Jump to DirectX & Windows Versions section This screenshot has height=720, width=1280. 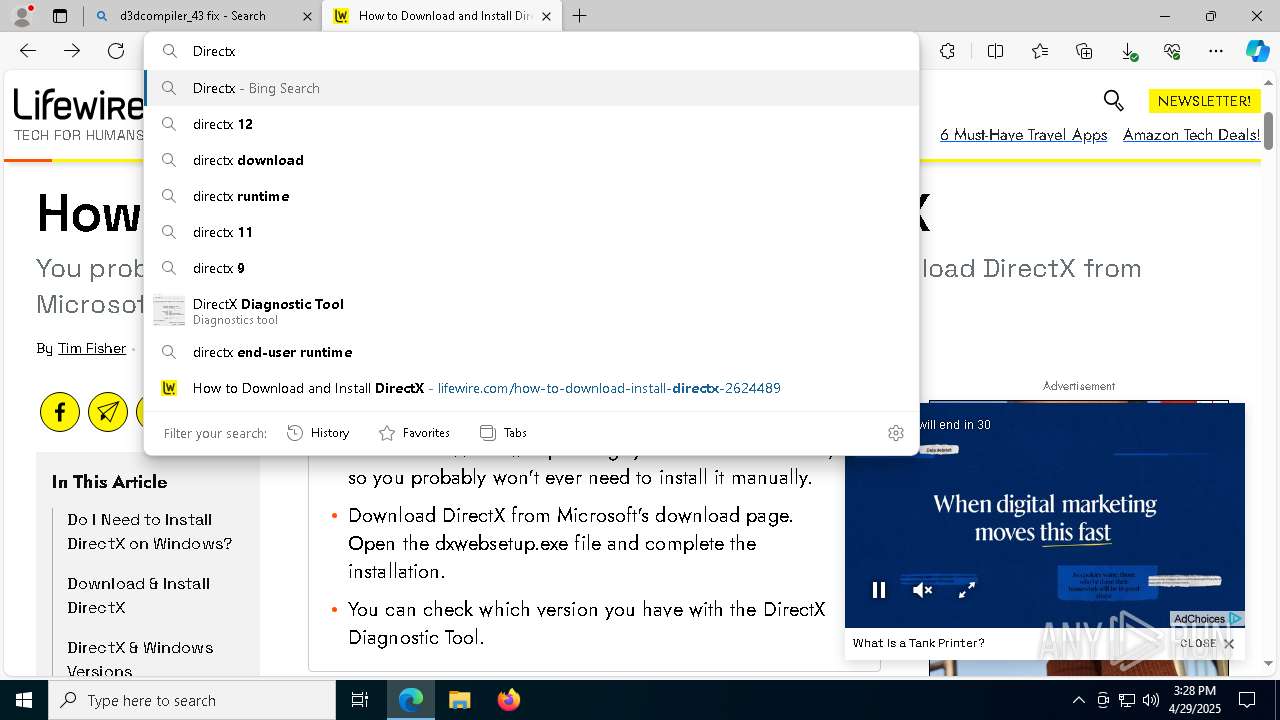140,660
